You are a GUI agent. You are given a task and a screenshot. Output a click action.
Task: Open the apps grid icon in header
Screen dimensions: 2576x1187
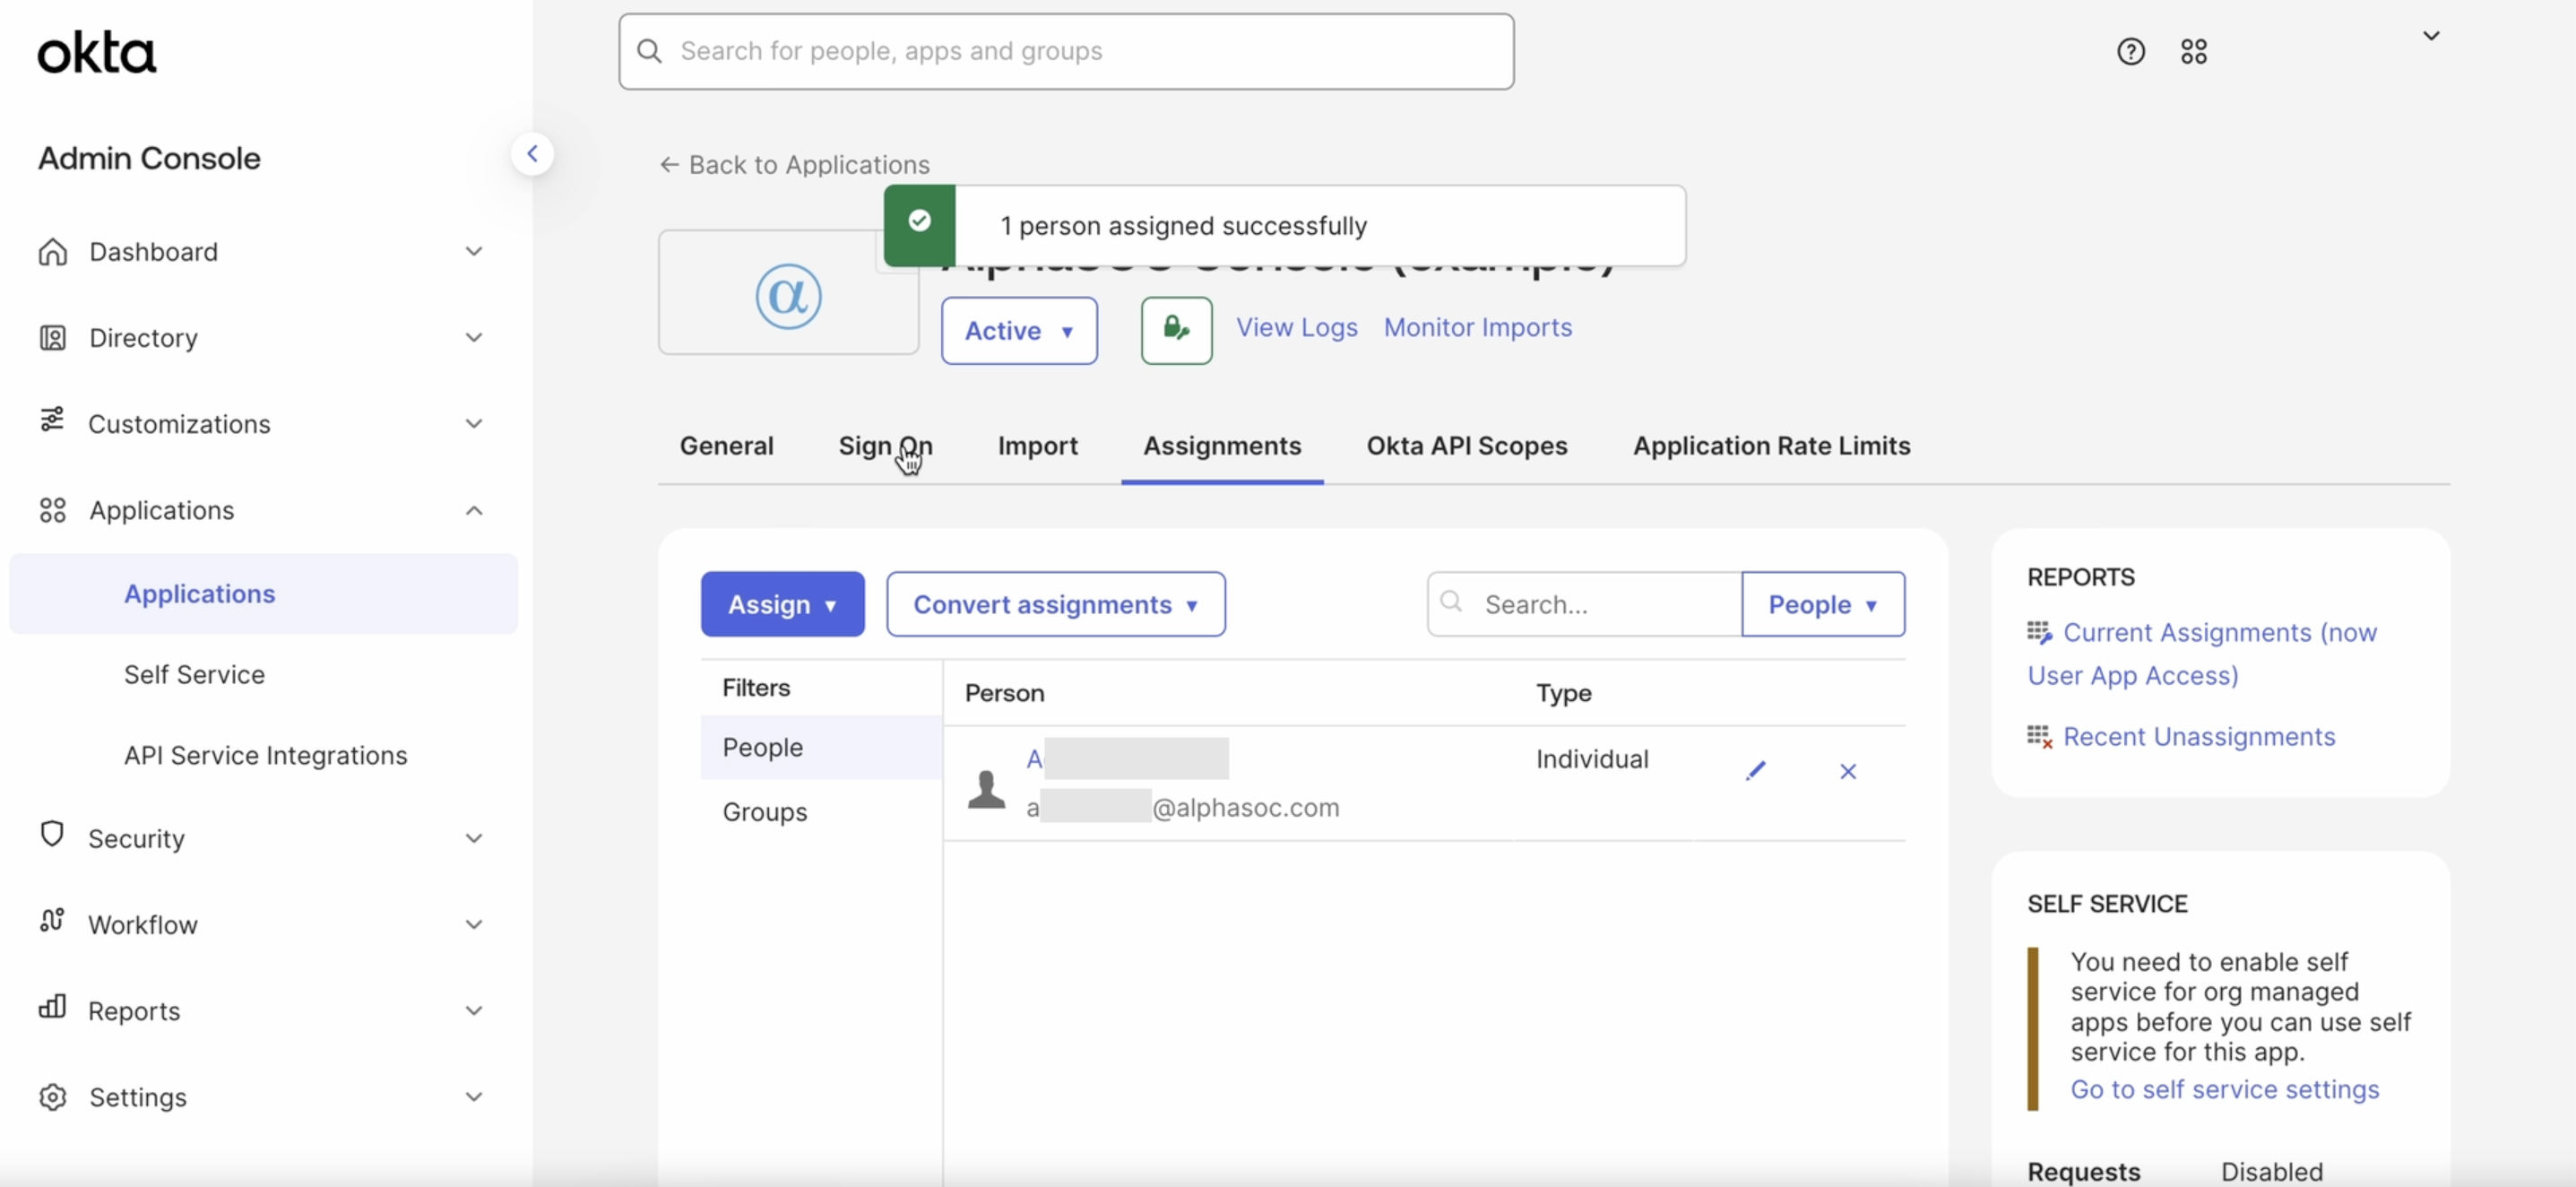2193,51
